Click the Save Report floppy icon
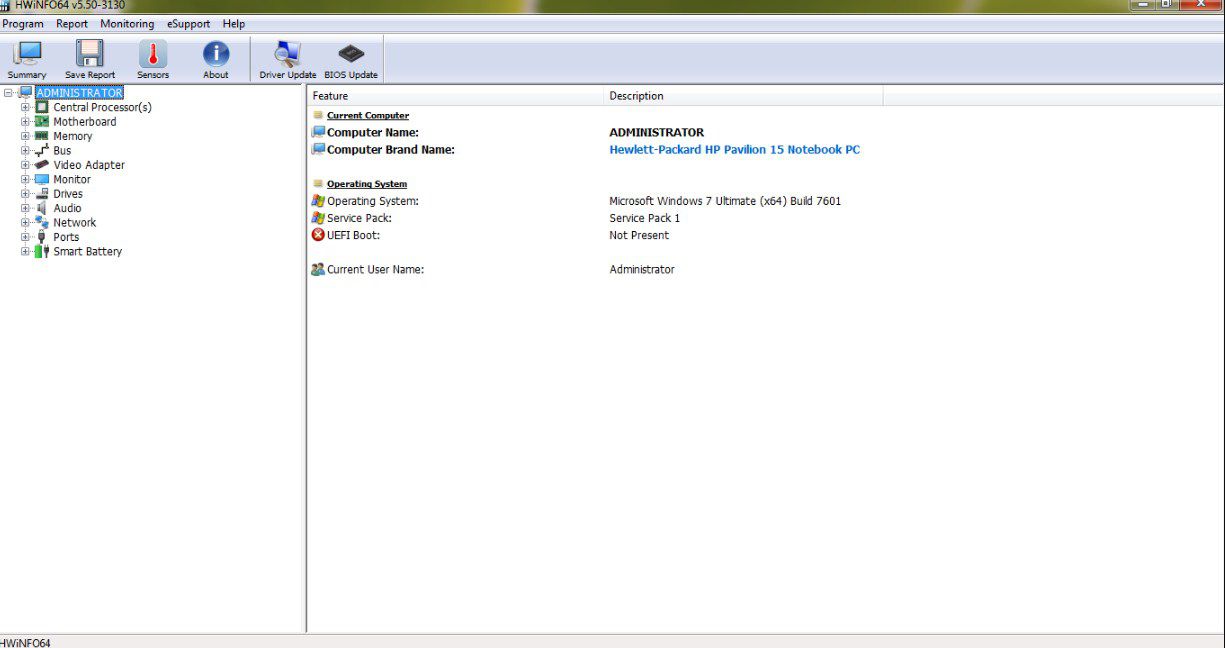The height and width of the screenshot is (648, 1225). click(x=90, y=59)
